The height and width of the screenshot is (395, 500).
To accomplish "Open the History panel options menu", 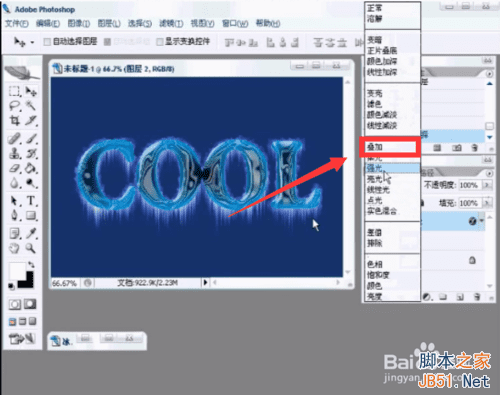I will [x=489, y=74].
